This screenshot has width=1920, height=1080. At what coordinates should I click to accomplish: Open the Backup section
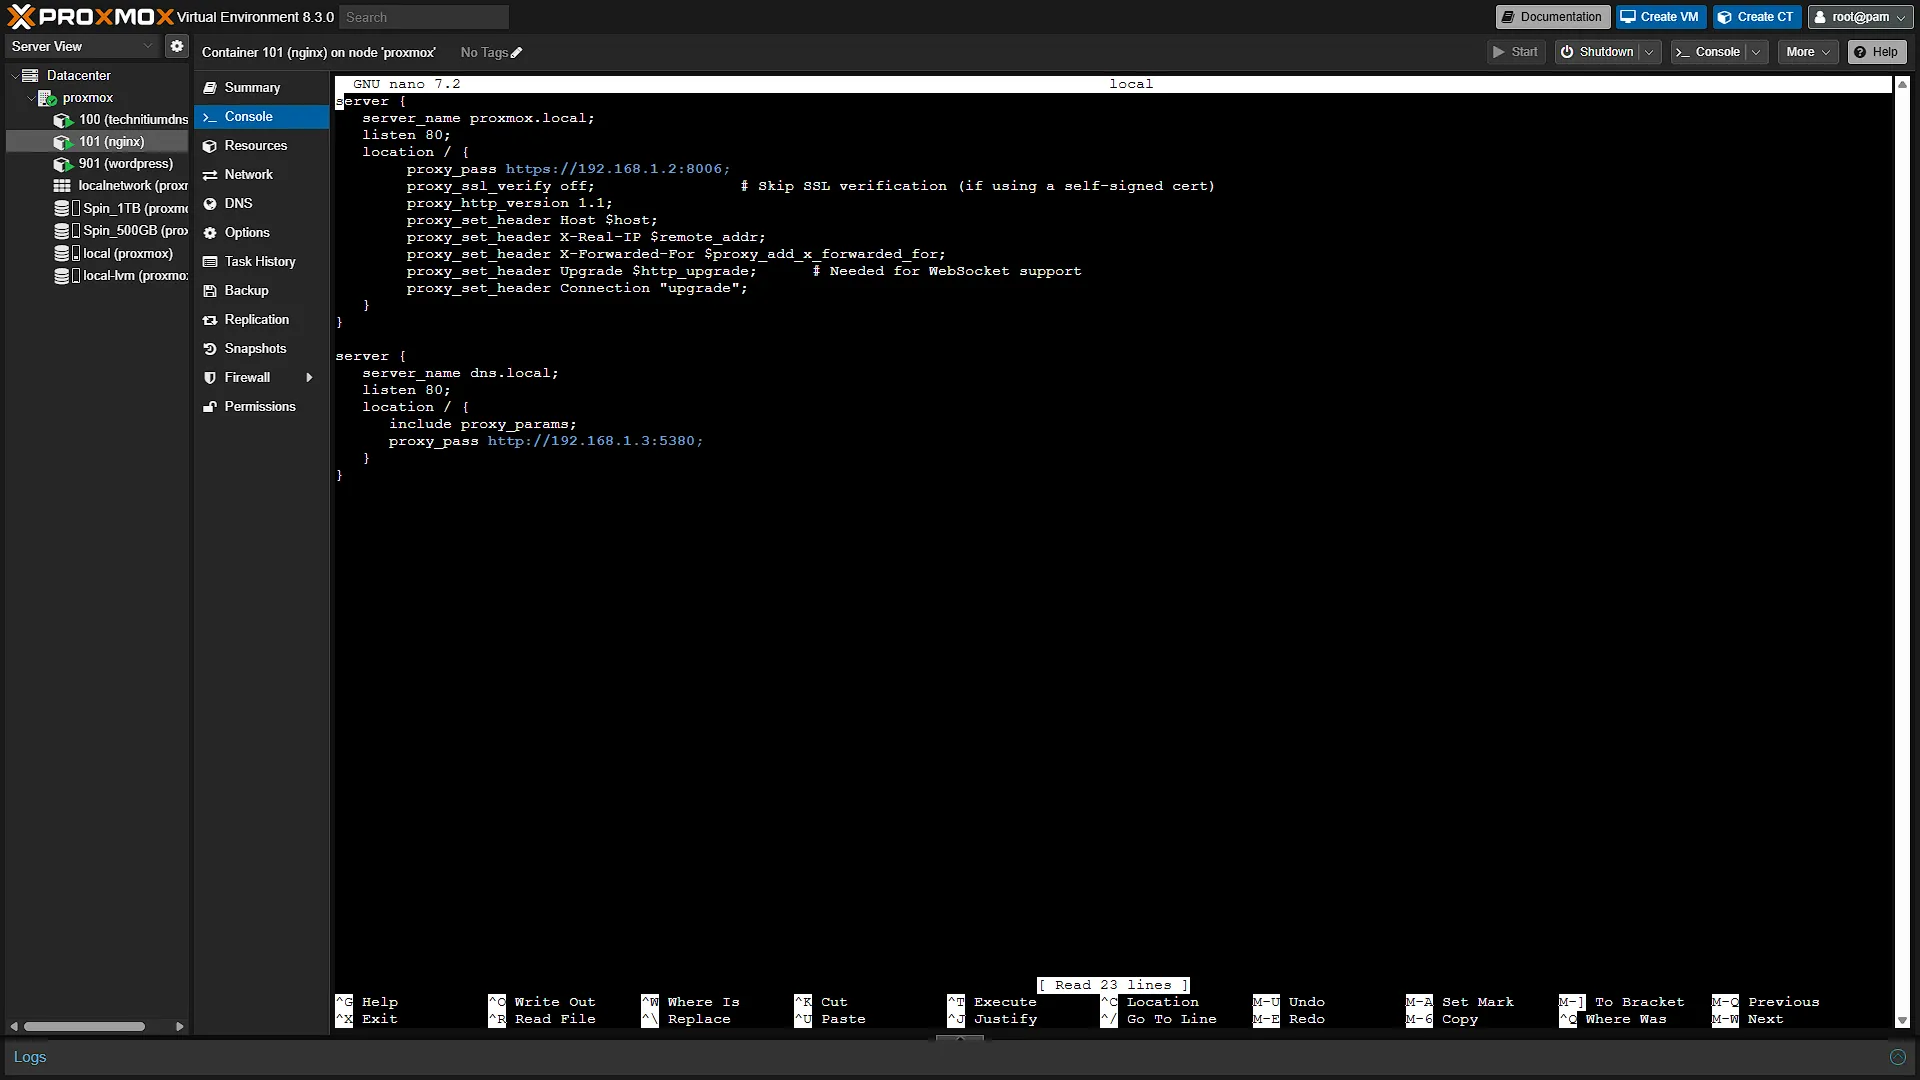[262, 291]
